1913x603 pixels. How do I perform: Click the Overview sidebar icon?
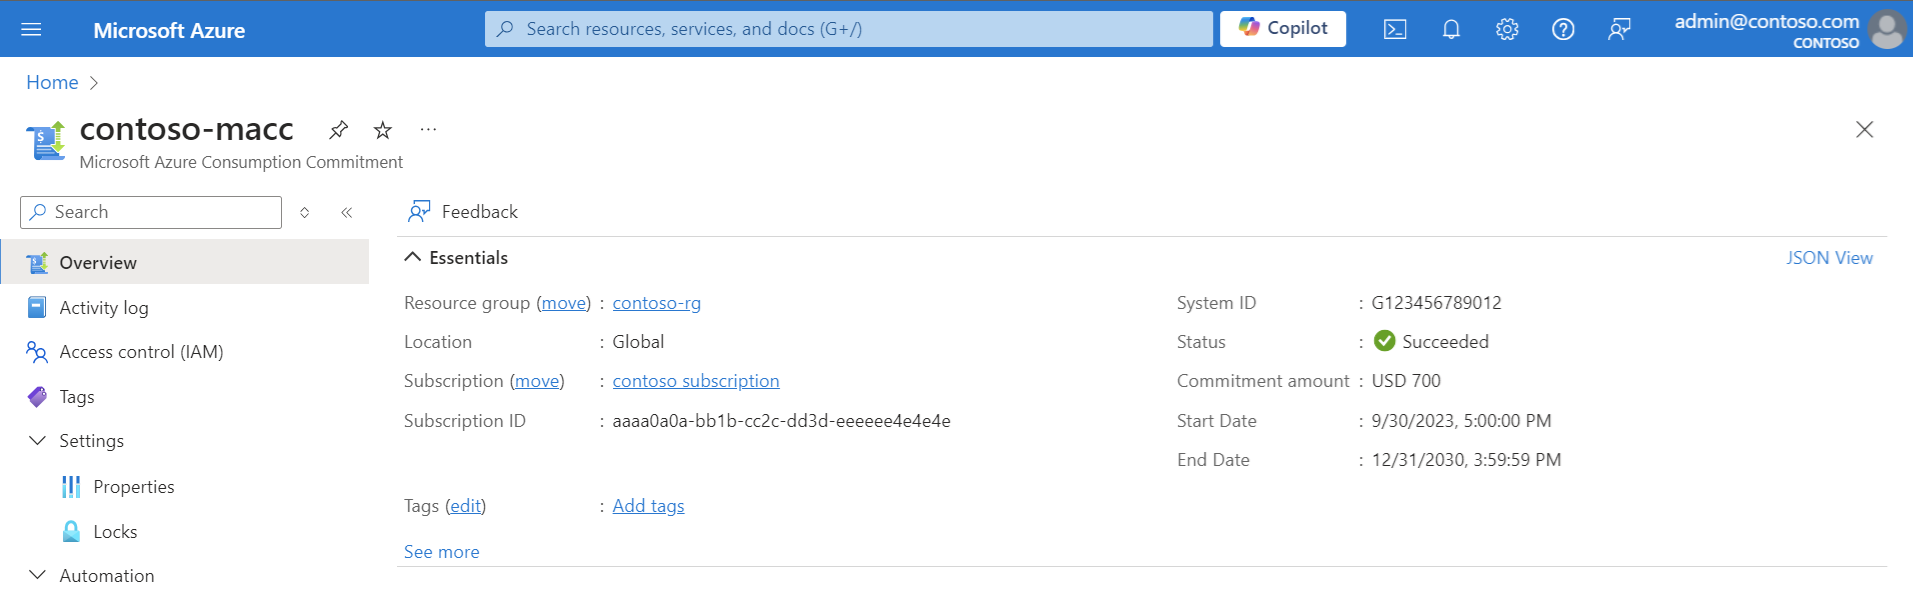(x=37, y=263)
